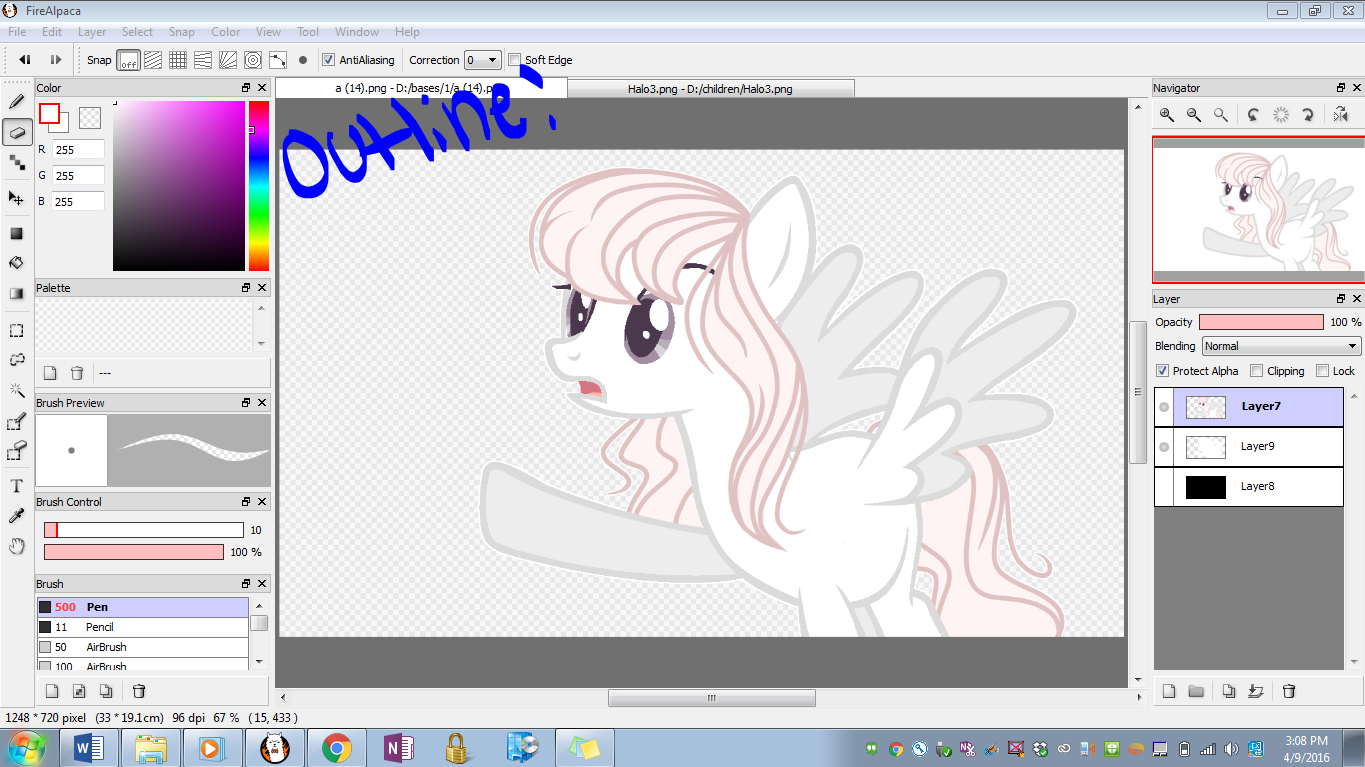Click the zoom in icon in Navigator
This screenshot has height=767, width=1365.
[x=1167, y=115]
